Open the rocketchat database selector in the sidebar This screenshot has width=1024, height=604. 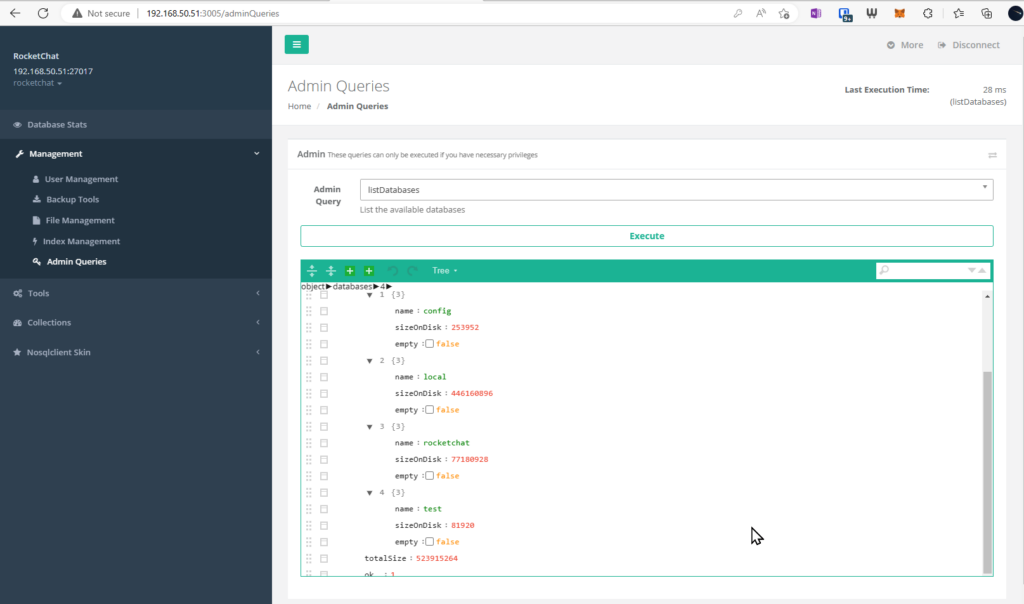[x=37, y=83]
